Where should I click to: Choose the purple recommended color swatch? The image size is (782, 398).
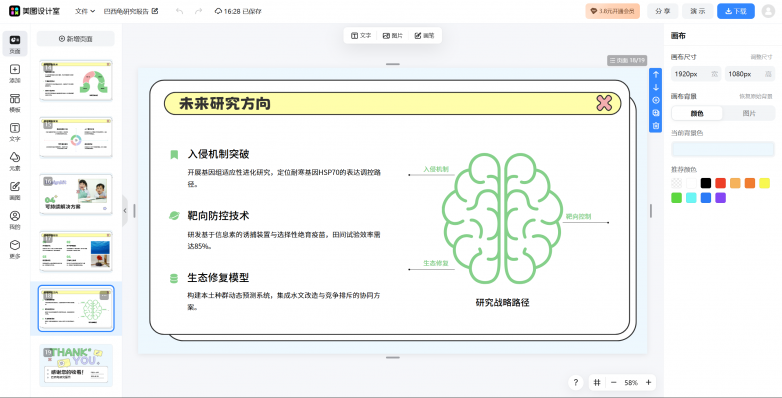pos(720,198)
